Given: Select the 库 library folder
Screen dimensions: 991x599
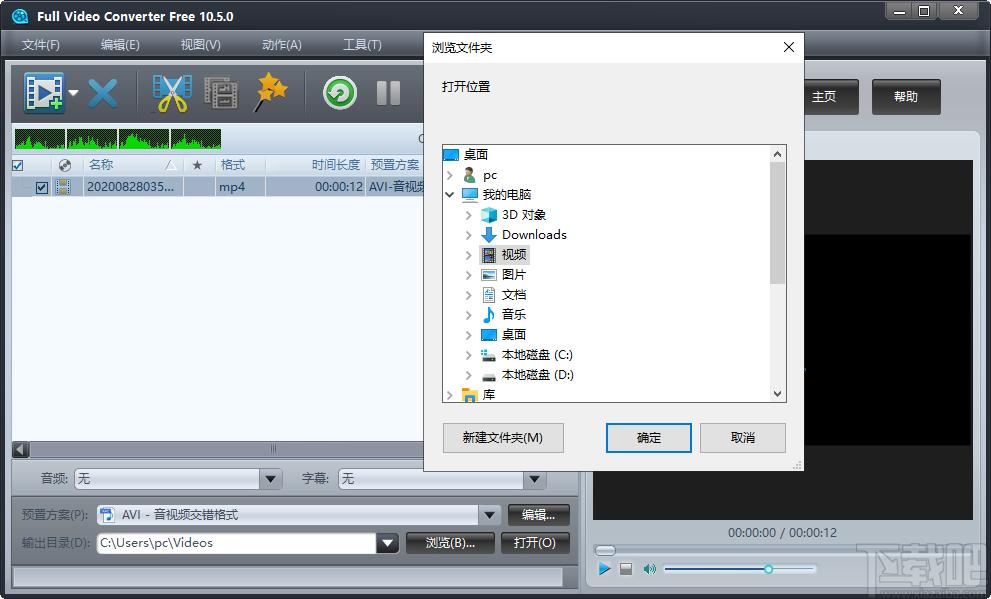Looking at the screenshot, I should click(479, 395).
